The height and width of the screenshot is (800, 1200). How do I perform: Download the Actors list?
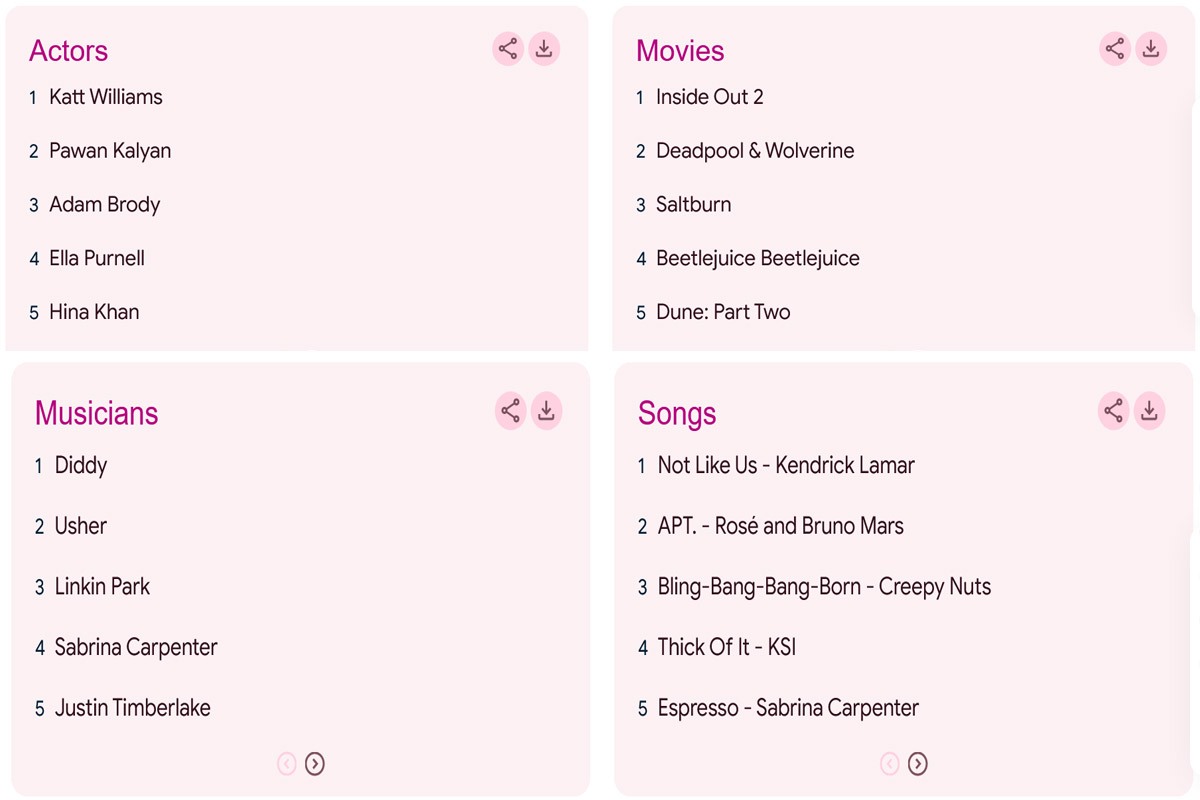pyautogui.click(x=544, y=49)
